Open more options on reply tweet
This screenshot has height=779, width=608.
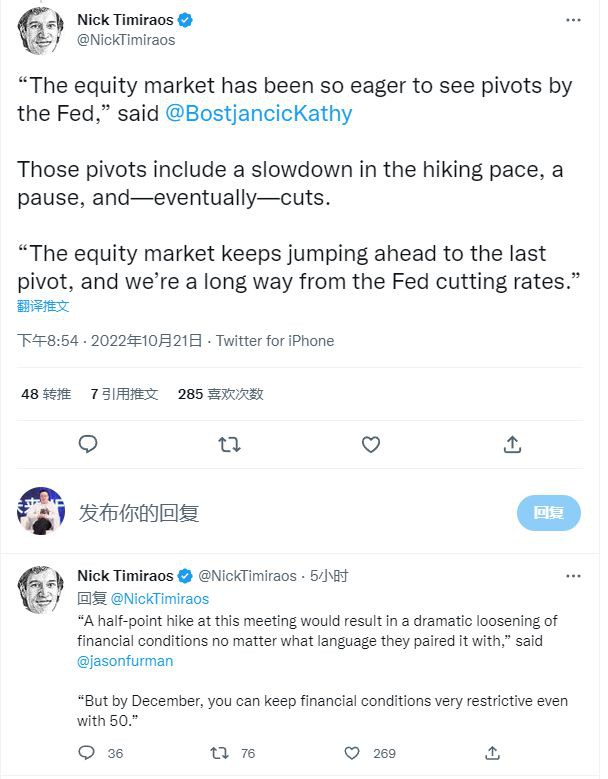[572, 576]
